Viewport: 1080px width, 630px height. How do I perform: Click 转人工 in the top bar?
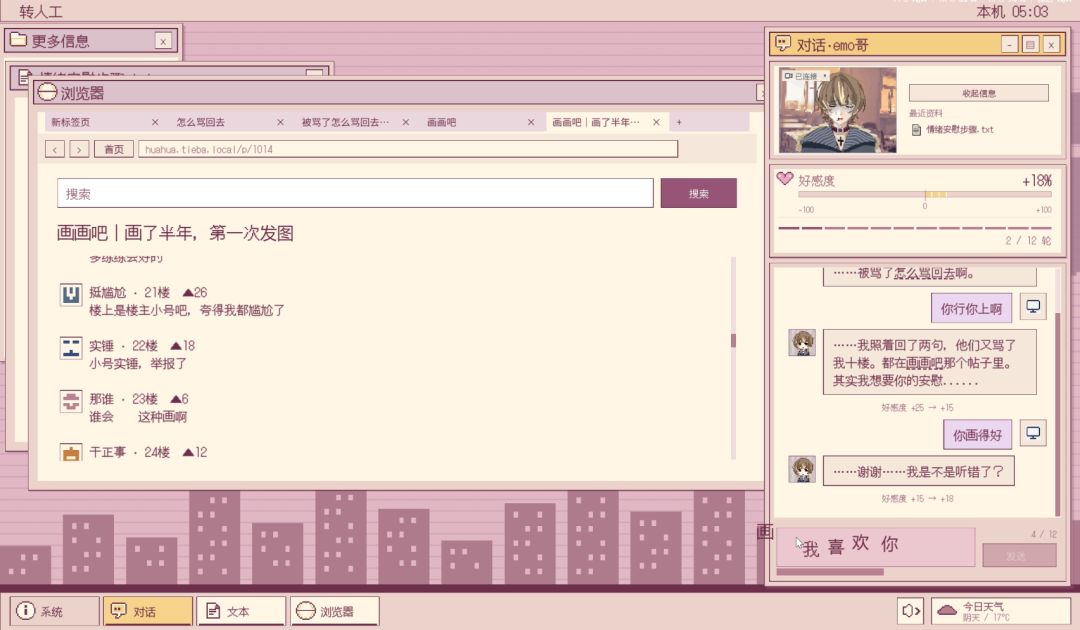41,11
